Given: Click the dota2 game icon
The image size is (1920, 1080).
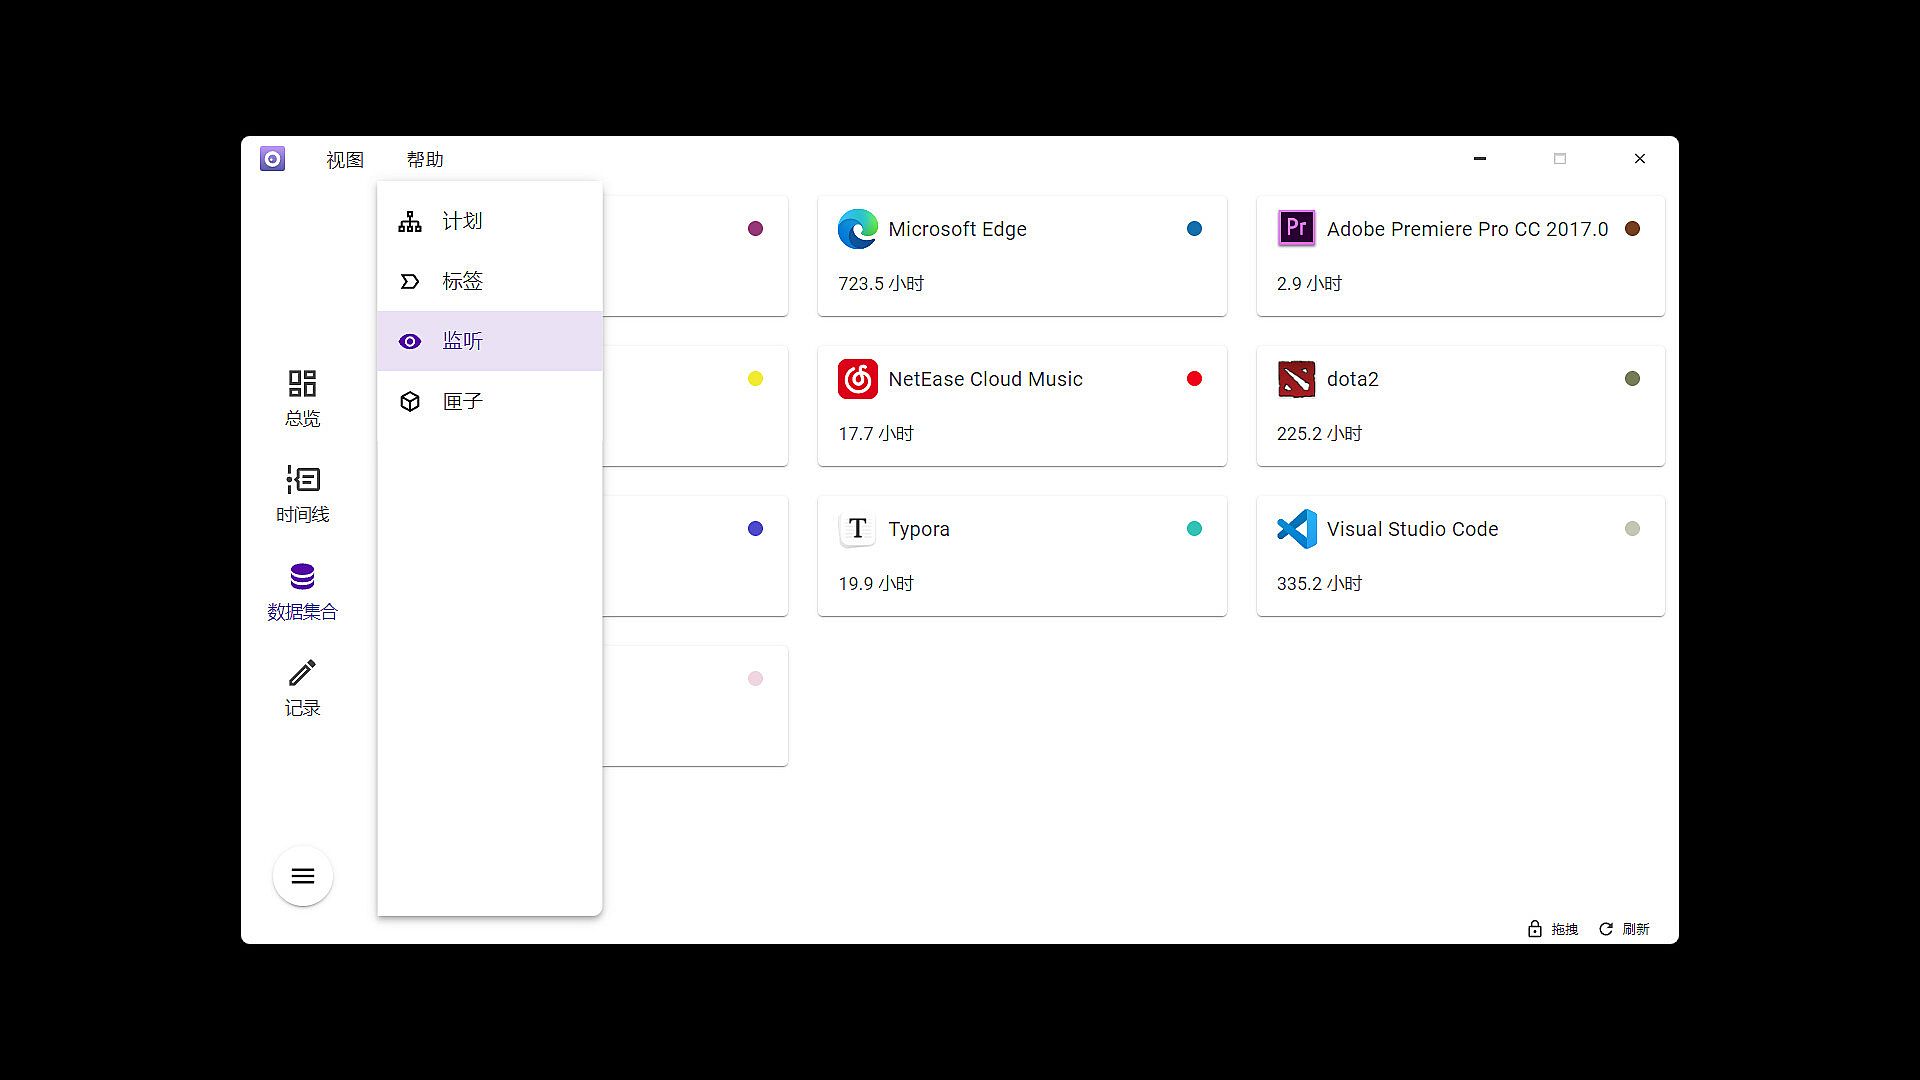Looking at the screenshot, I should click(1296, 379).
